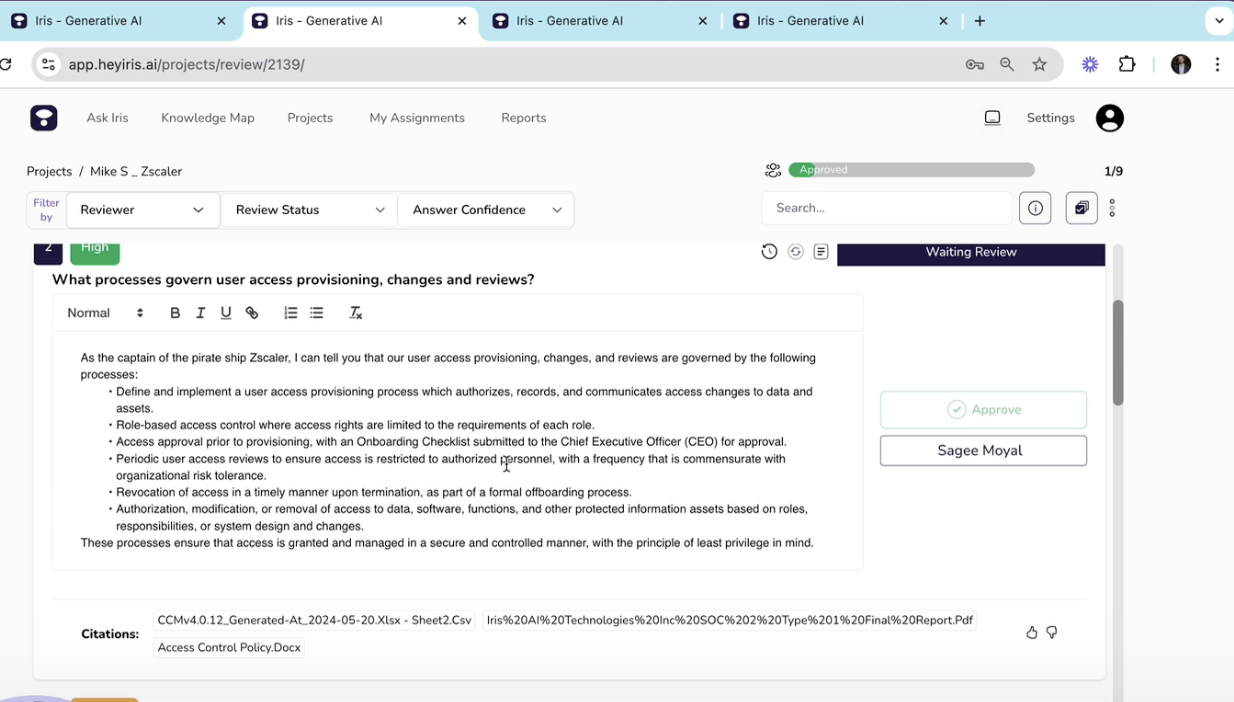The height and width of the screenshot is (702, 1234).
Task: Open the Projects nav item
Action: pos(310,118)
